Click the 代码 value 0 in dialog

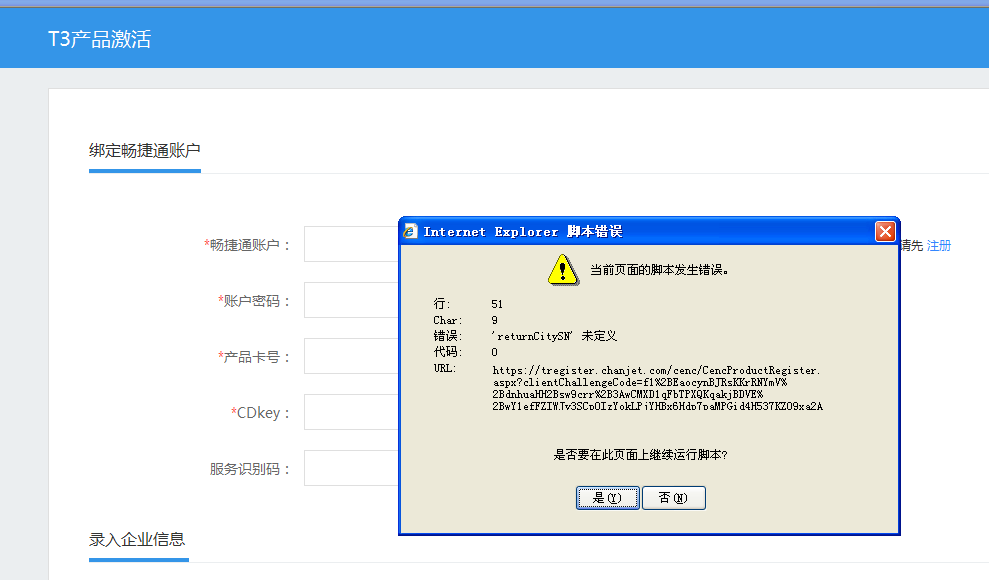[x=494, y=352]
